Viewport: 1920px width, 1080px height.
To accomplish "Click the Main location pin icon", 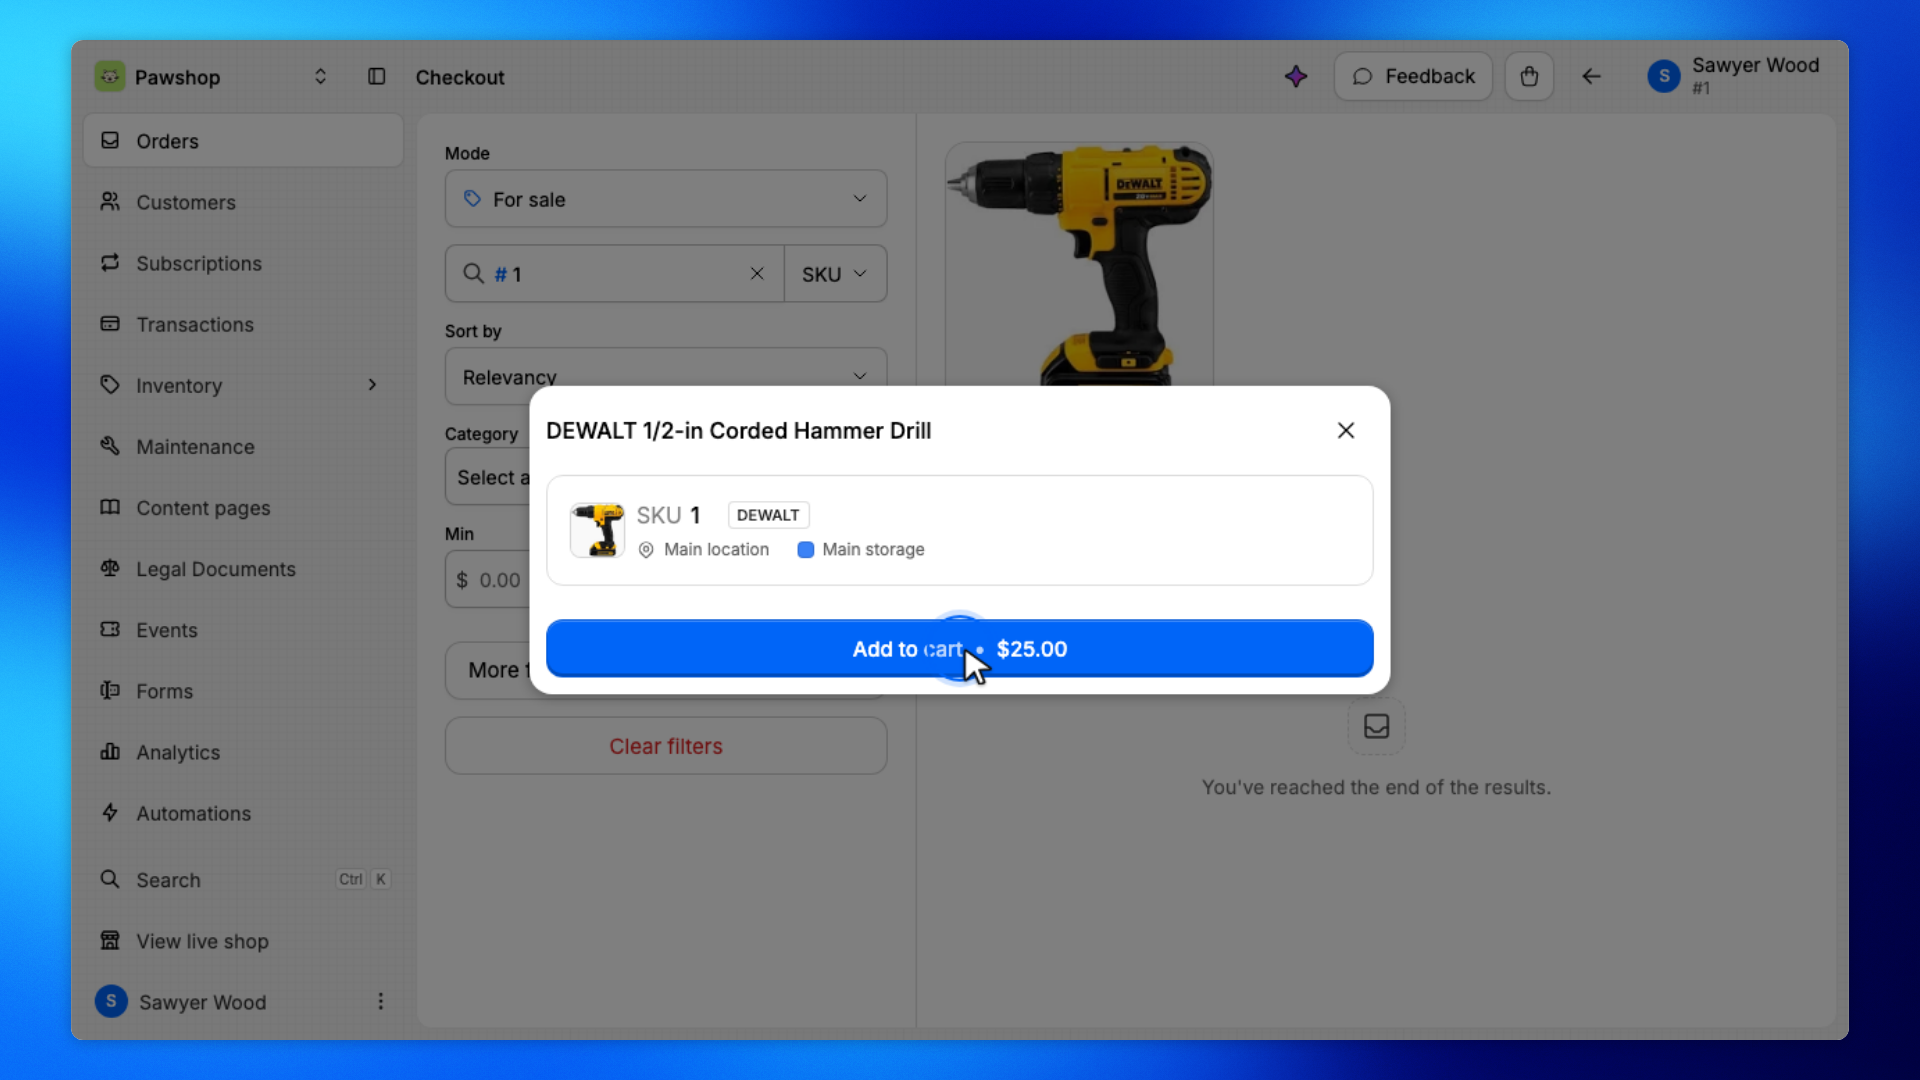I will (646, 550).
